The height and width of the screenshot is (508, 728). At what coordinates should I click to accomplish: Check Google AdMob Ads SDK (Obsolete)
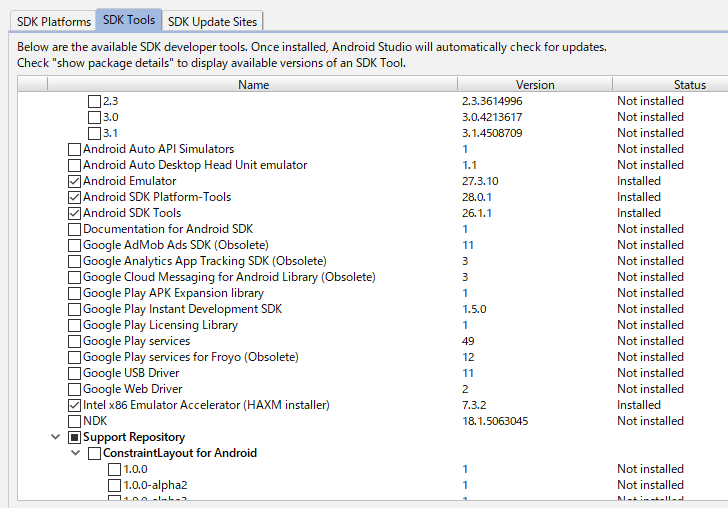coord(74,245)
